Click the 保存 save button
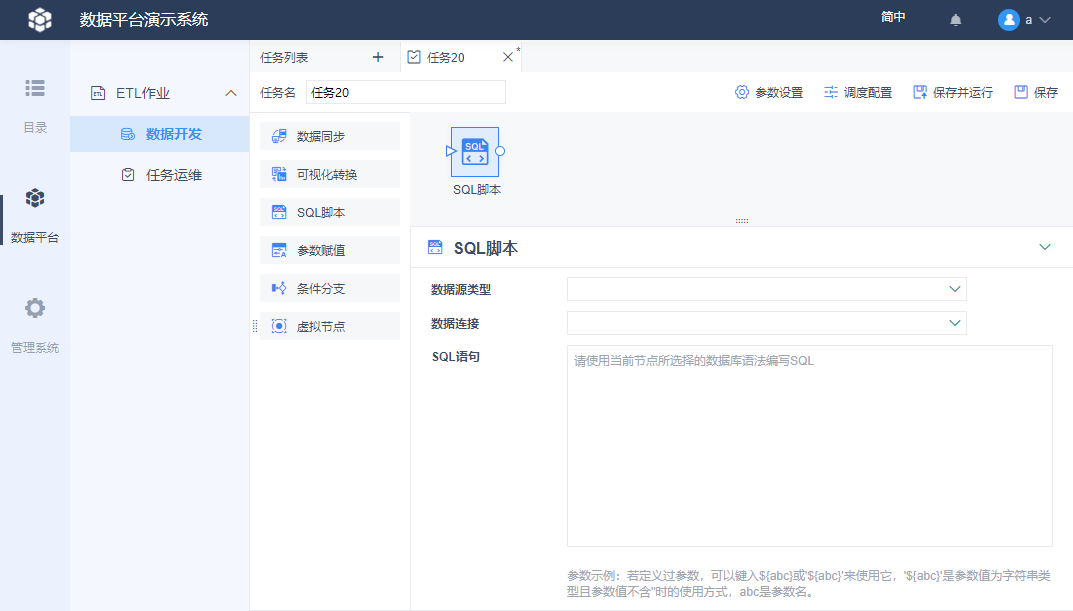The image size is (1073, 611). point(1036,92)
